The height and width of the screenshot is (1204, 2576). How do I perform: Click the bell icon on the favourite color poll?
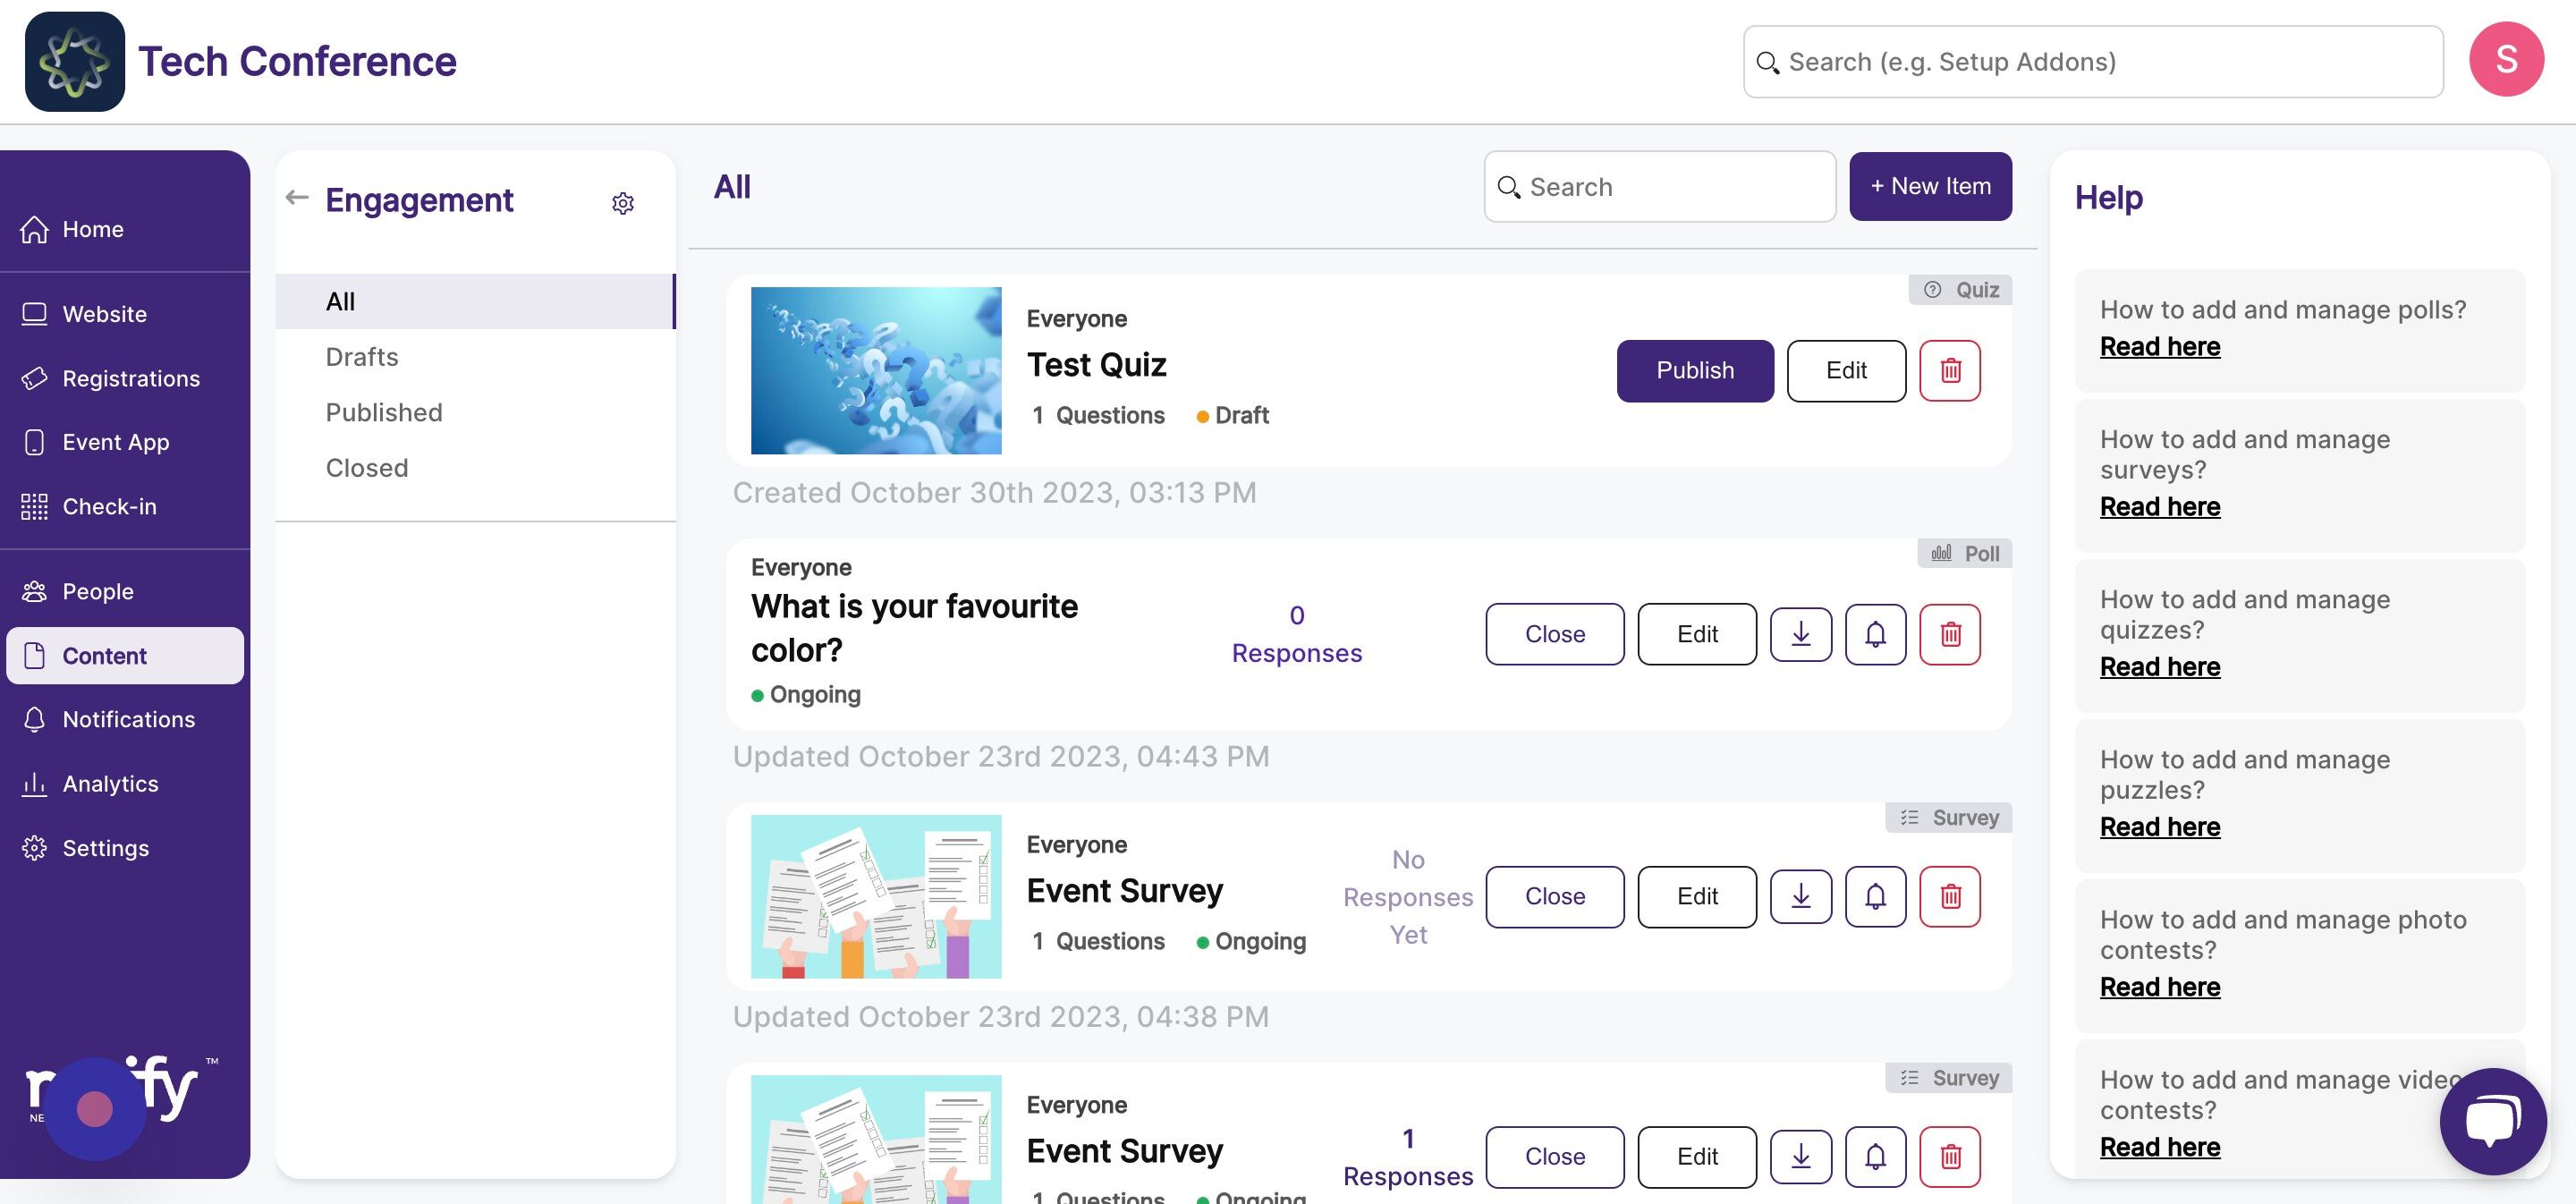point(1875,634)
